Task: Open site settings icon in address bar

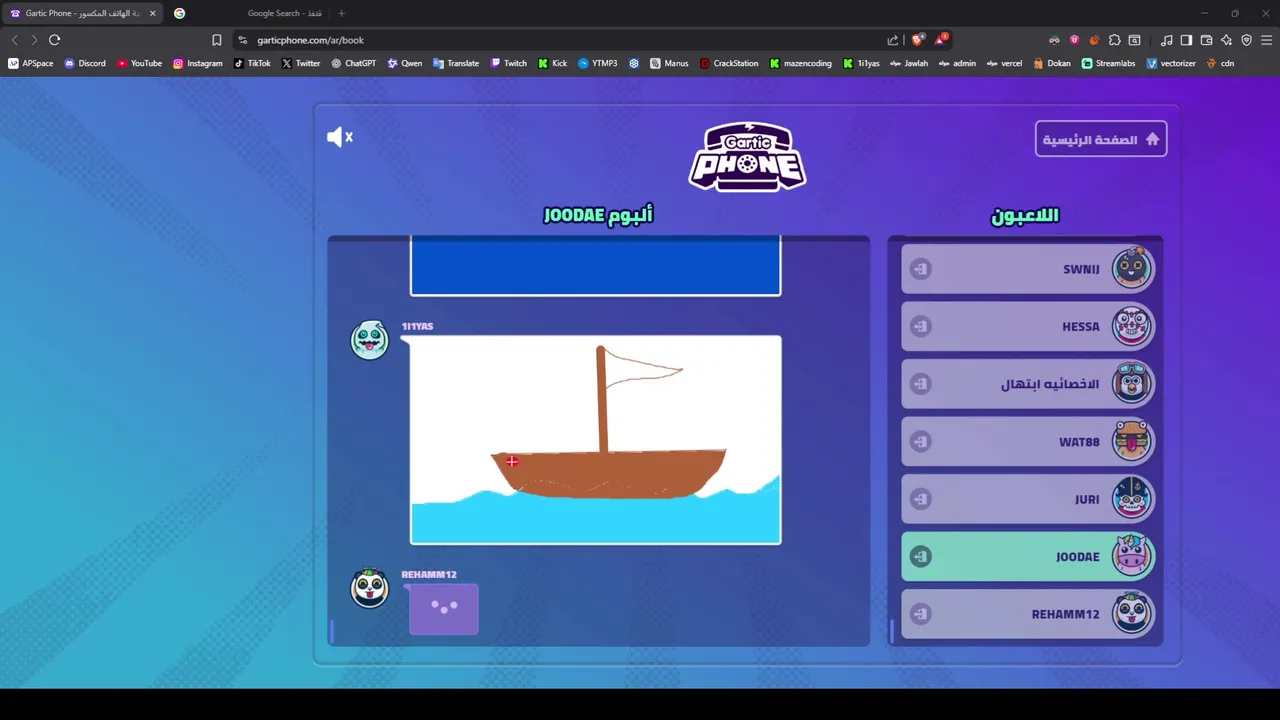Action: pos(242,40)
